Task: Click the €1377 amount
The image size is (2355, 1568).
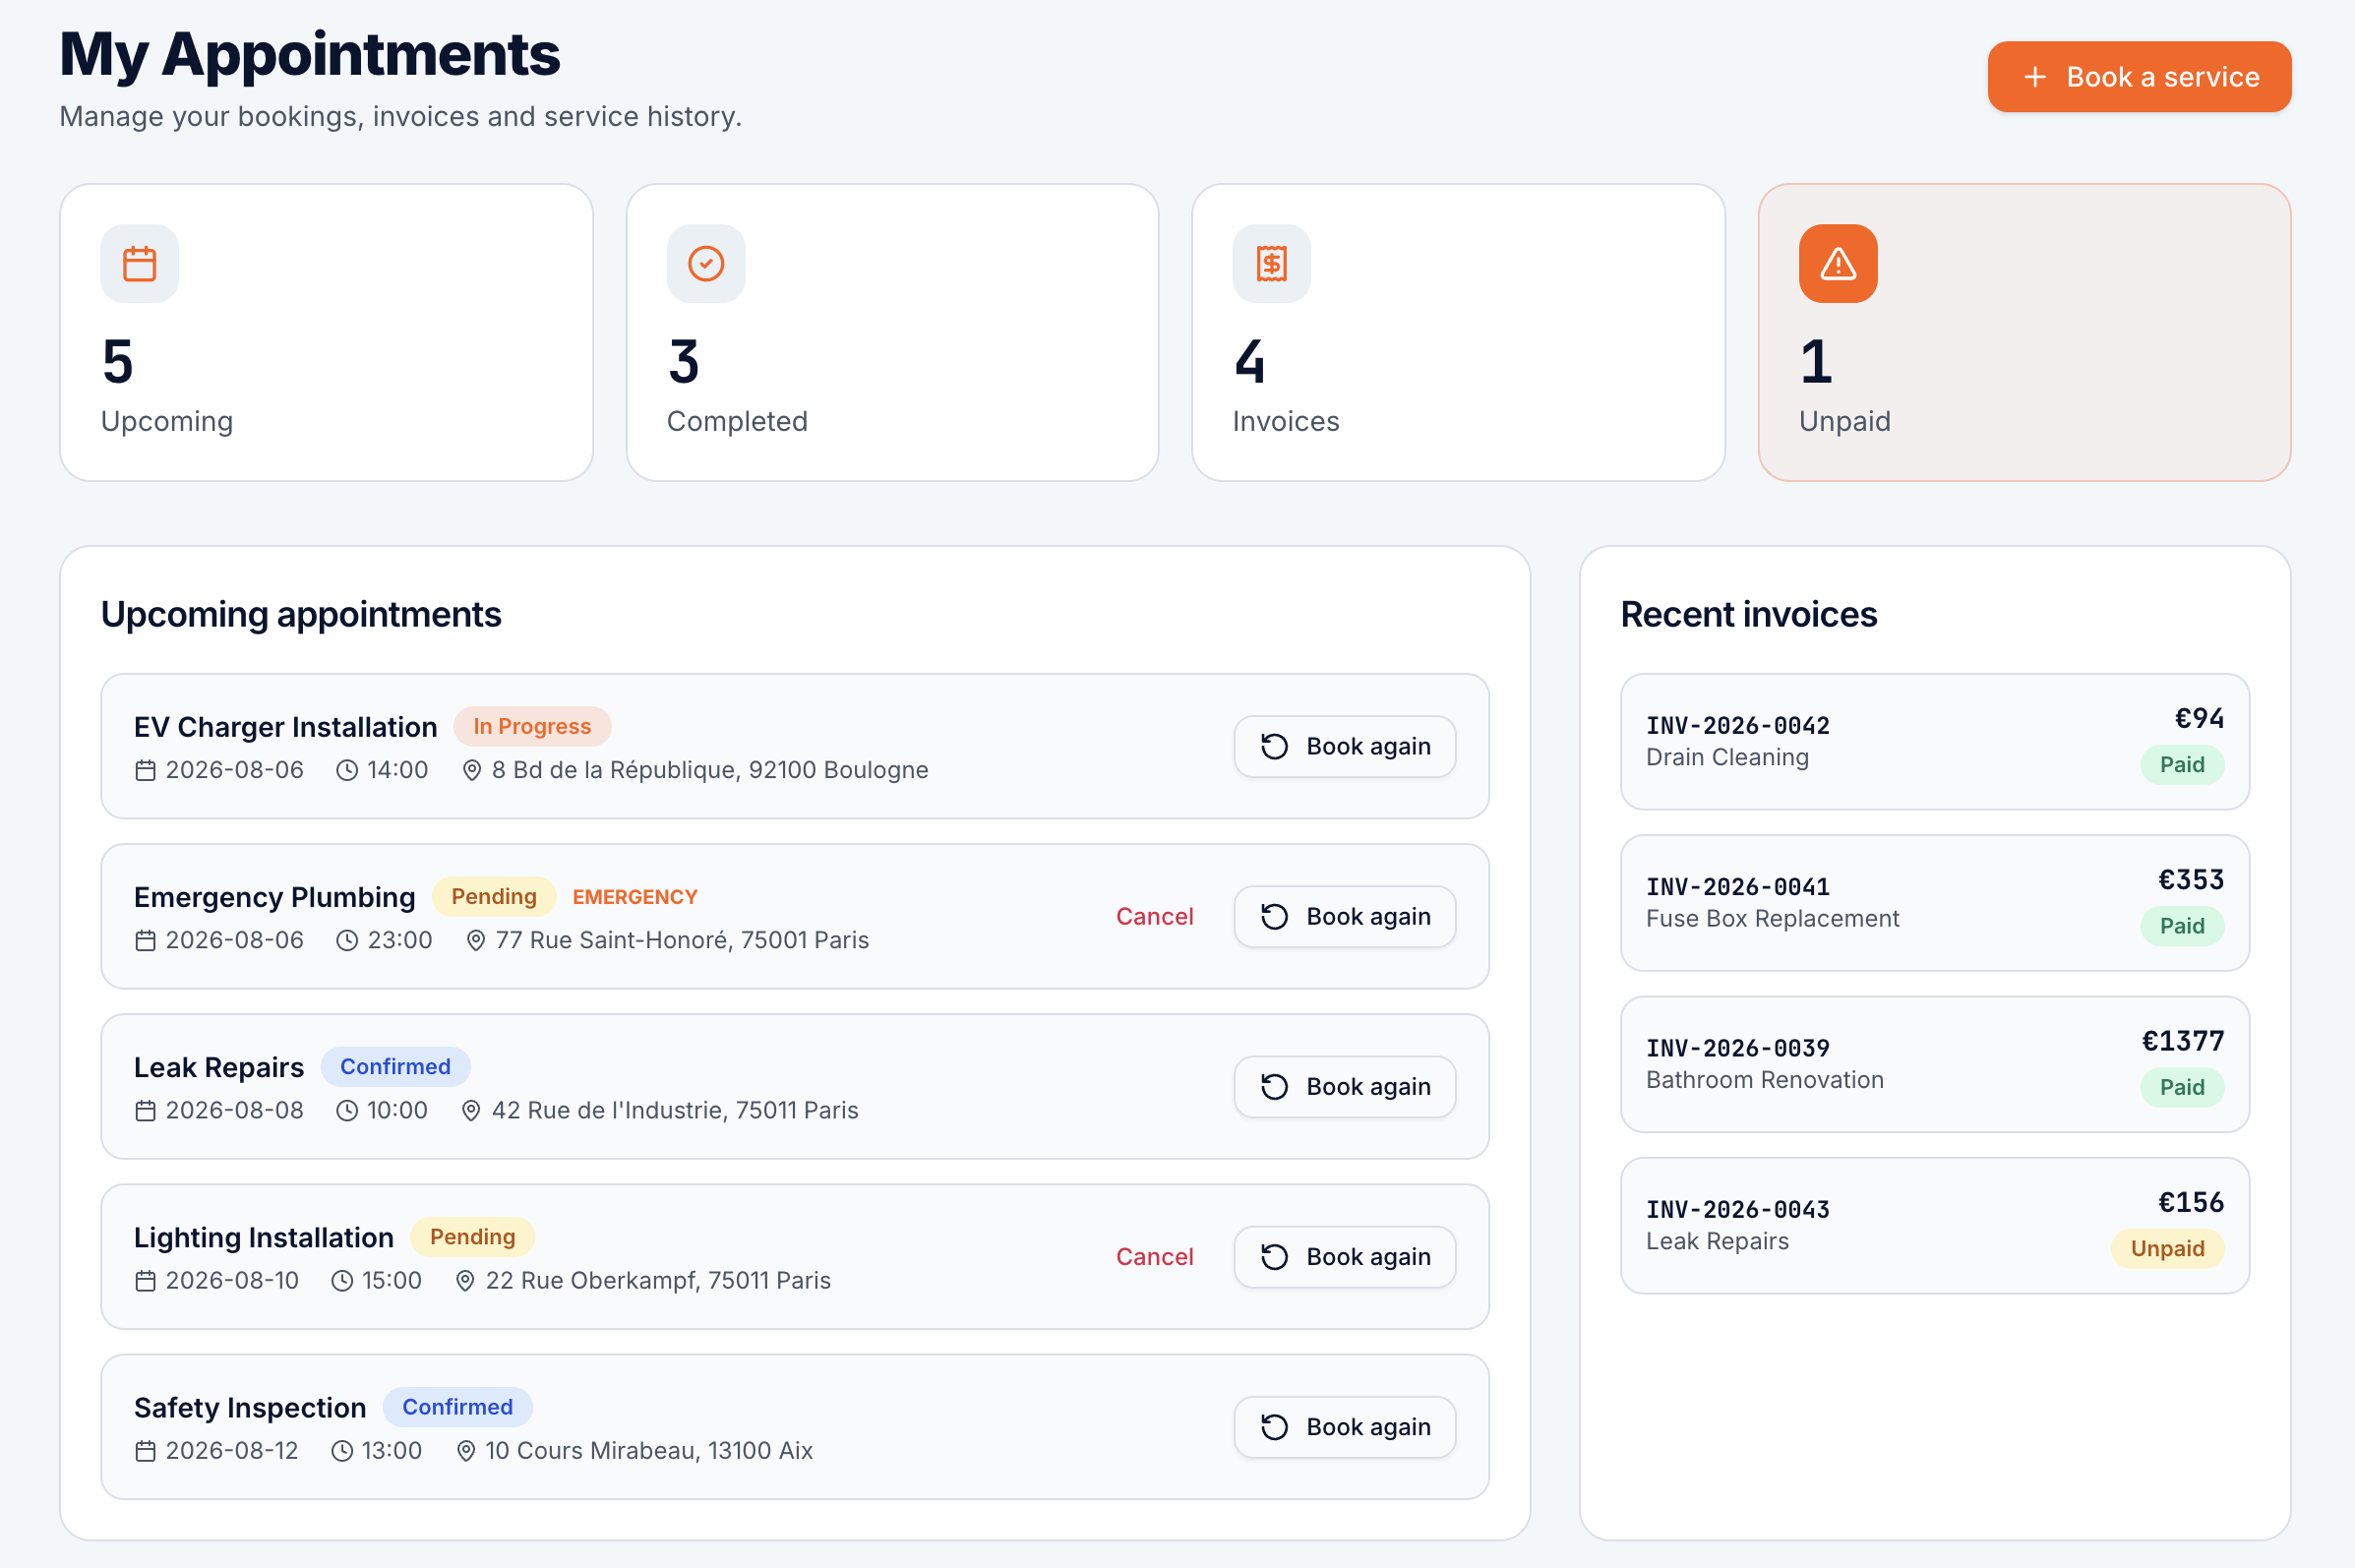Action: pyautogui.click(x=2182, y=1041)
